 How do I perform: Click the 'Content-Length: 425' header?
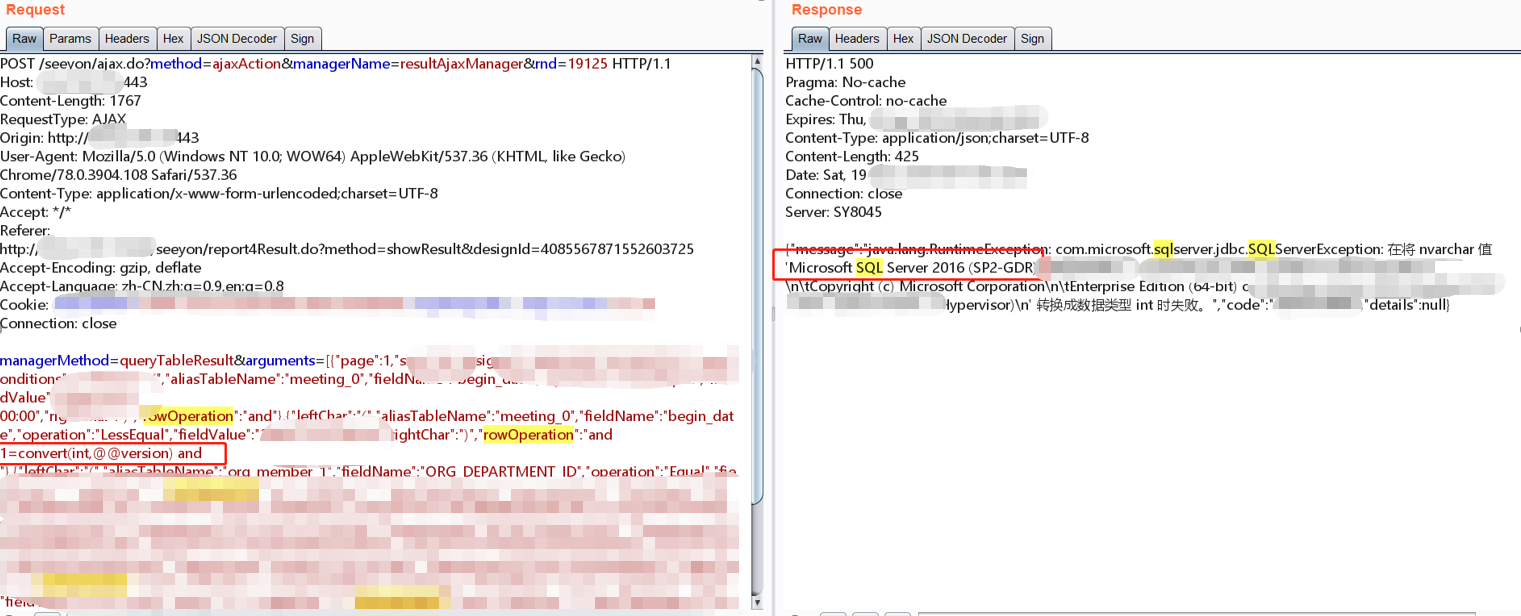click(x=851, y=156)
